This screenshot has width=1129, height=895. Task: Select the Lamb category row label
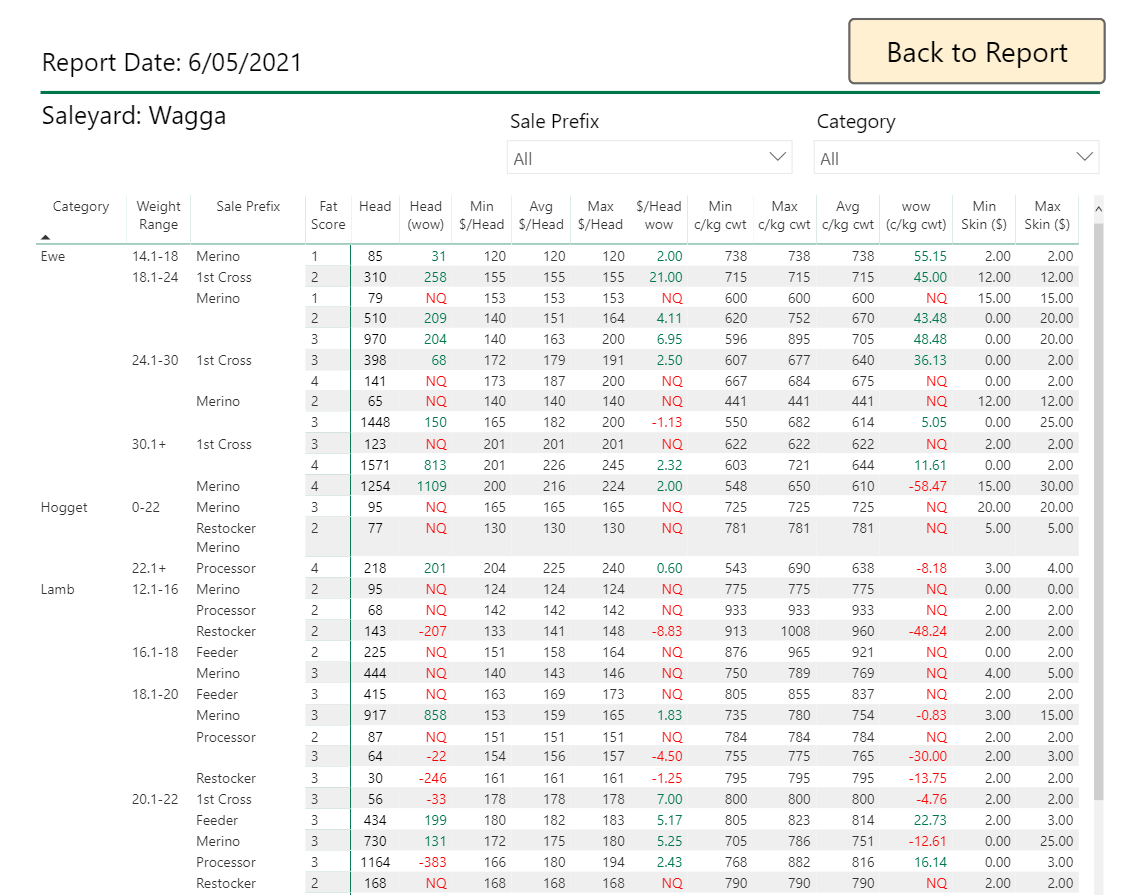[x=58, y=589]
